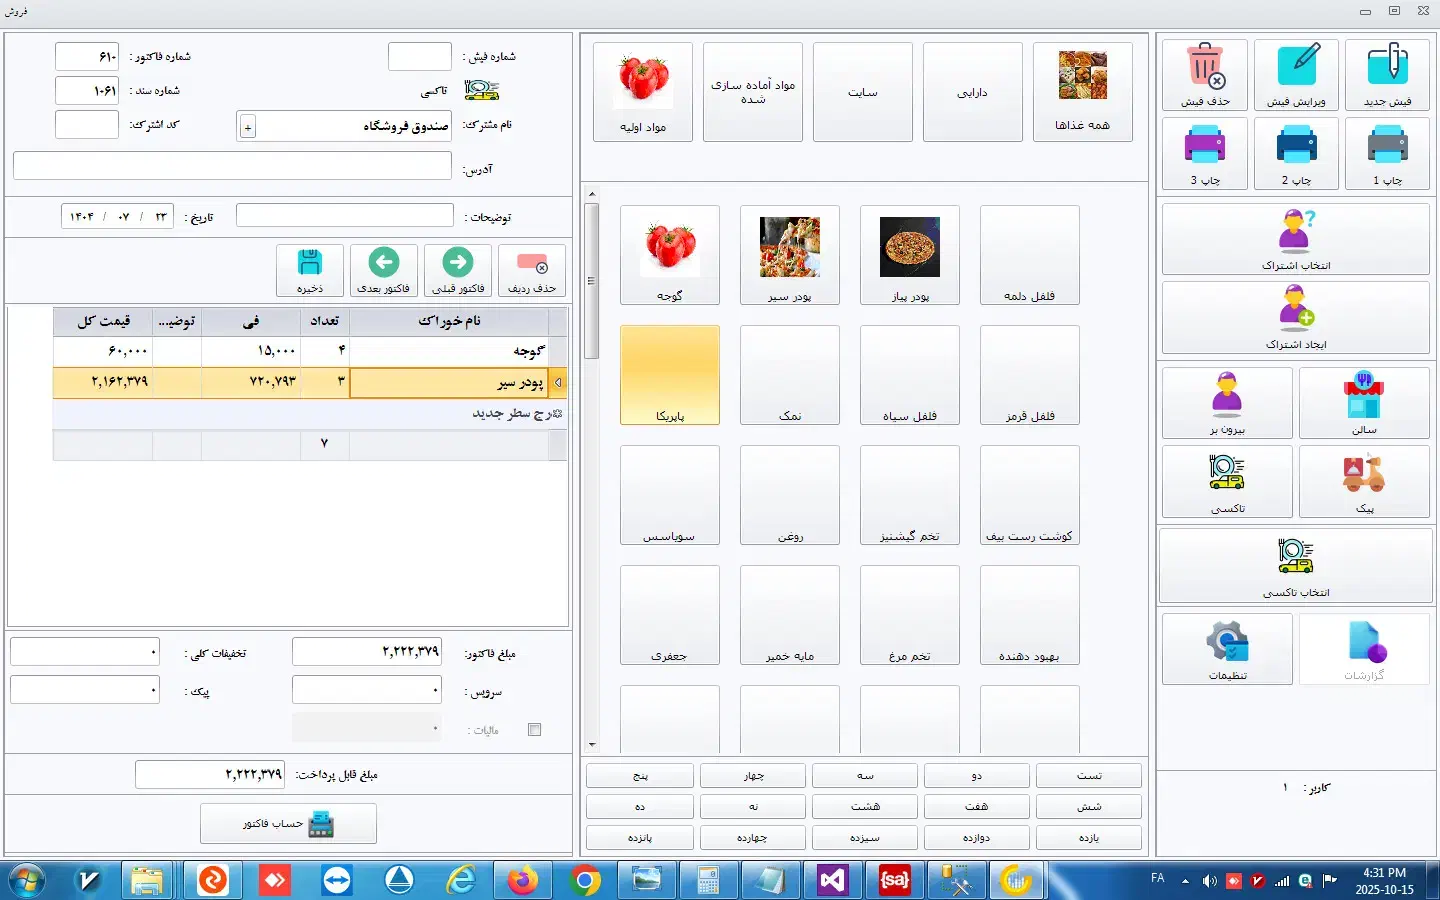The height and width of the screenshot is (900, 1440).
Task: Edit the receipt via ویرایش فیش
Action: pos(1296,73)
